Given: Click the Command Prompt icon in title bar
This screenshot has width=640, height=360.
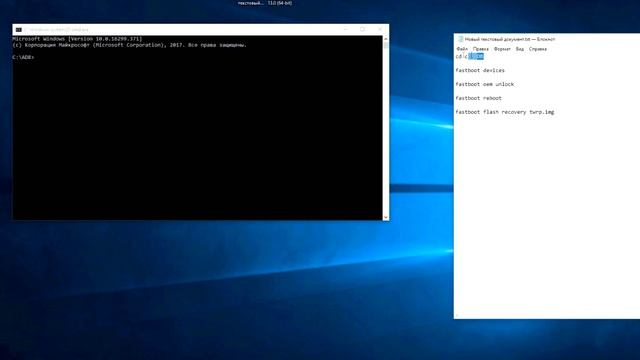Looking at the screenshot, I should coord(18,30).
